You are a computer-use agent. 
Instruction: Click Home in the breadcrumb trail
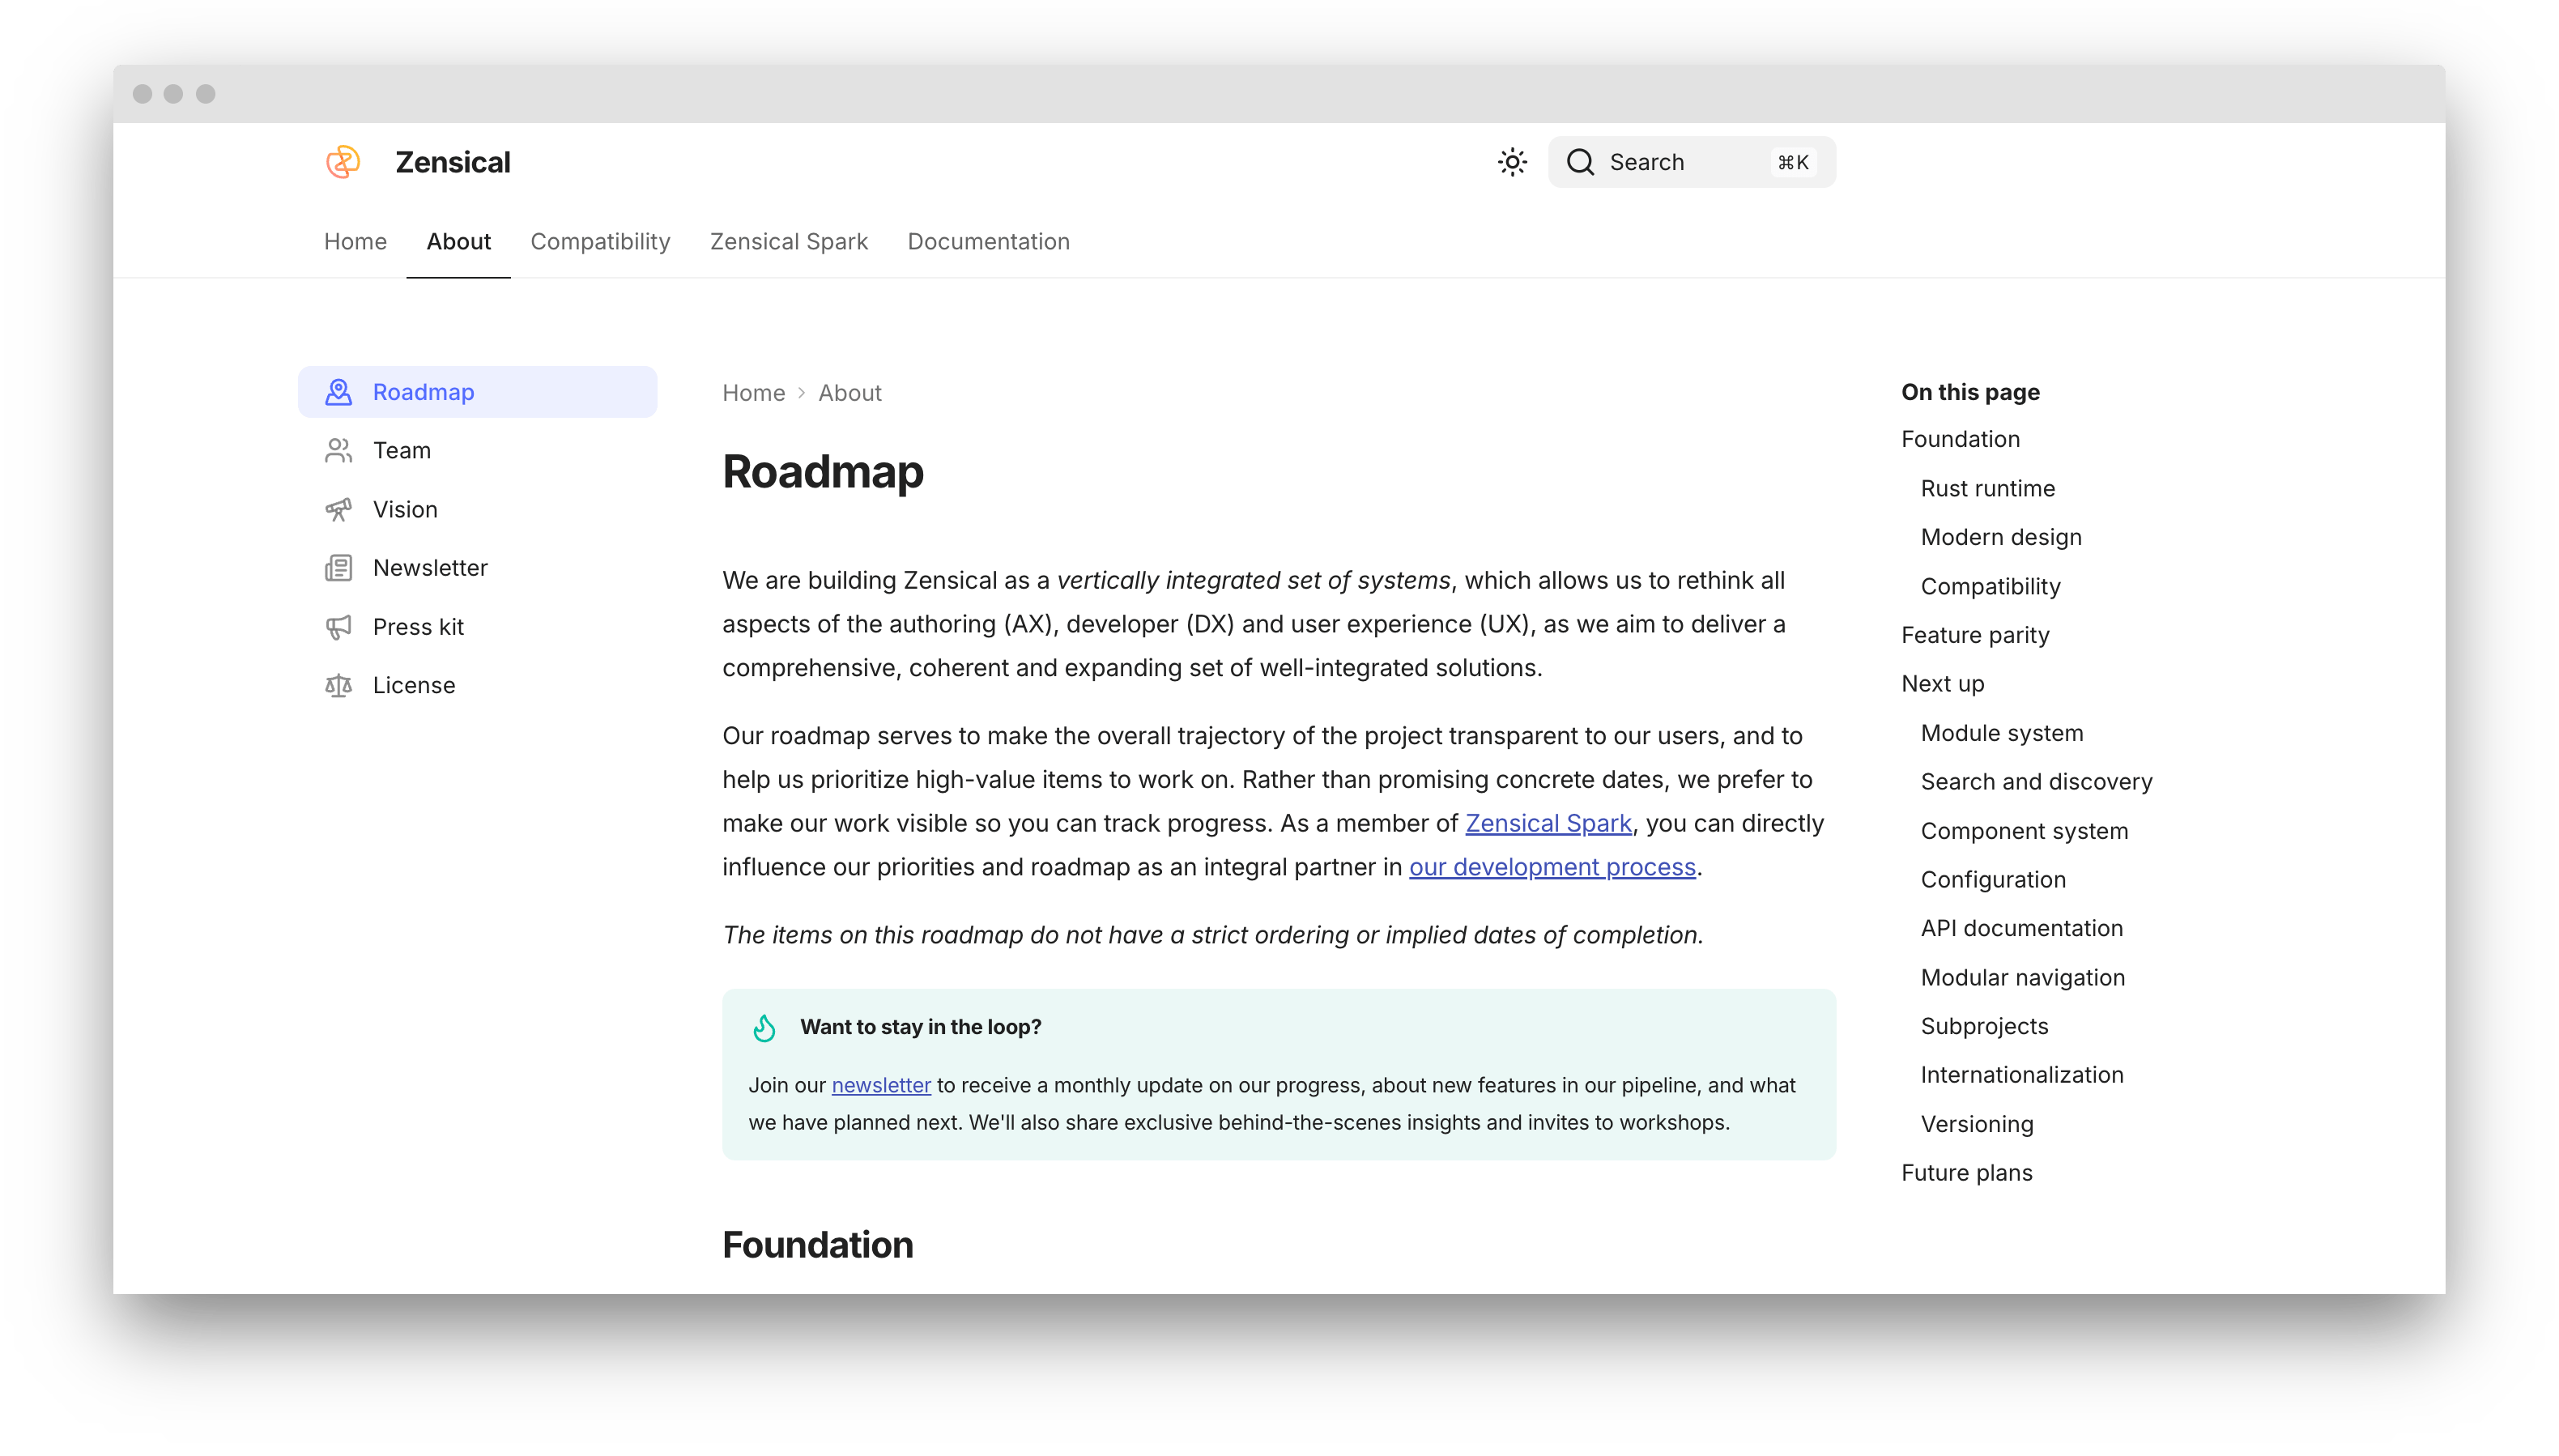click(x=752, y=392)
